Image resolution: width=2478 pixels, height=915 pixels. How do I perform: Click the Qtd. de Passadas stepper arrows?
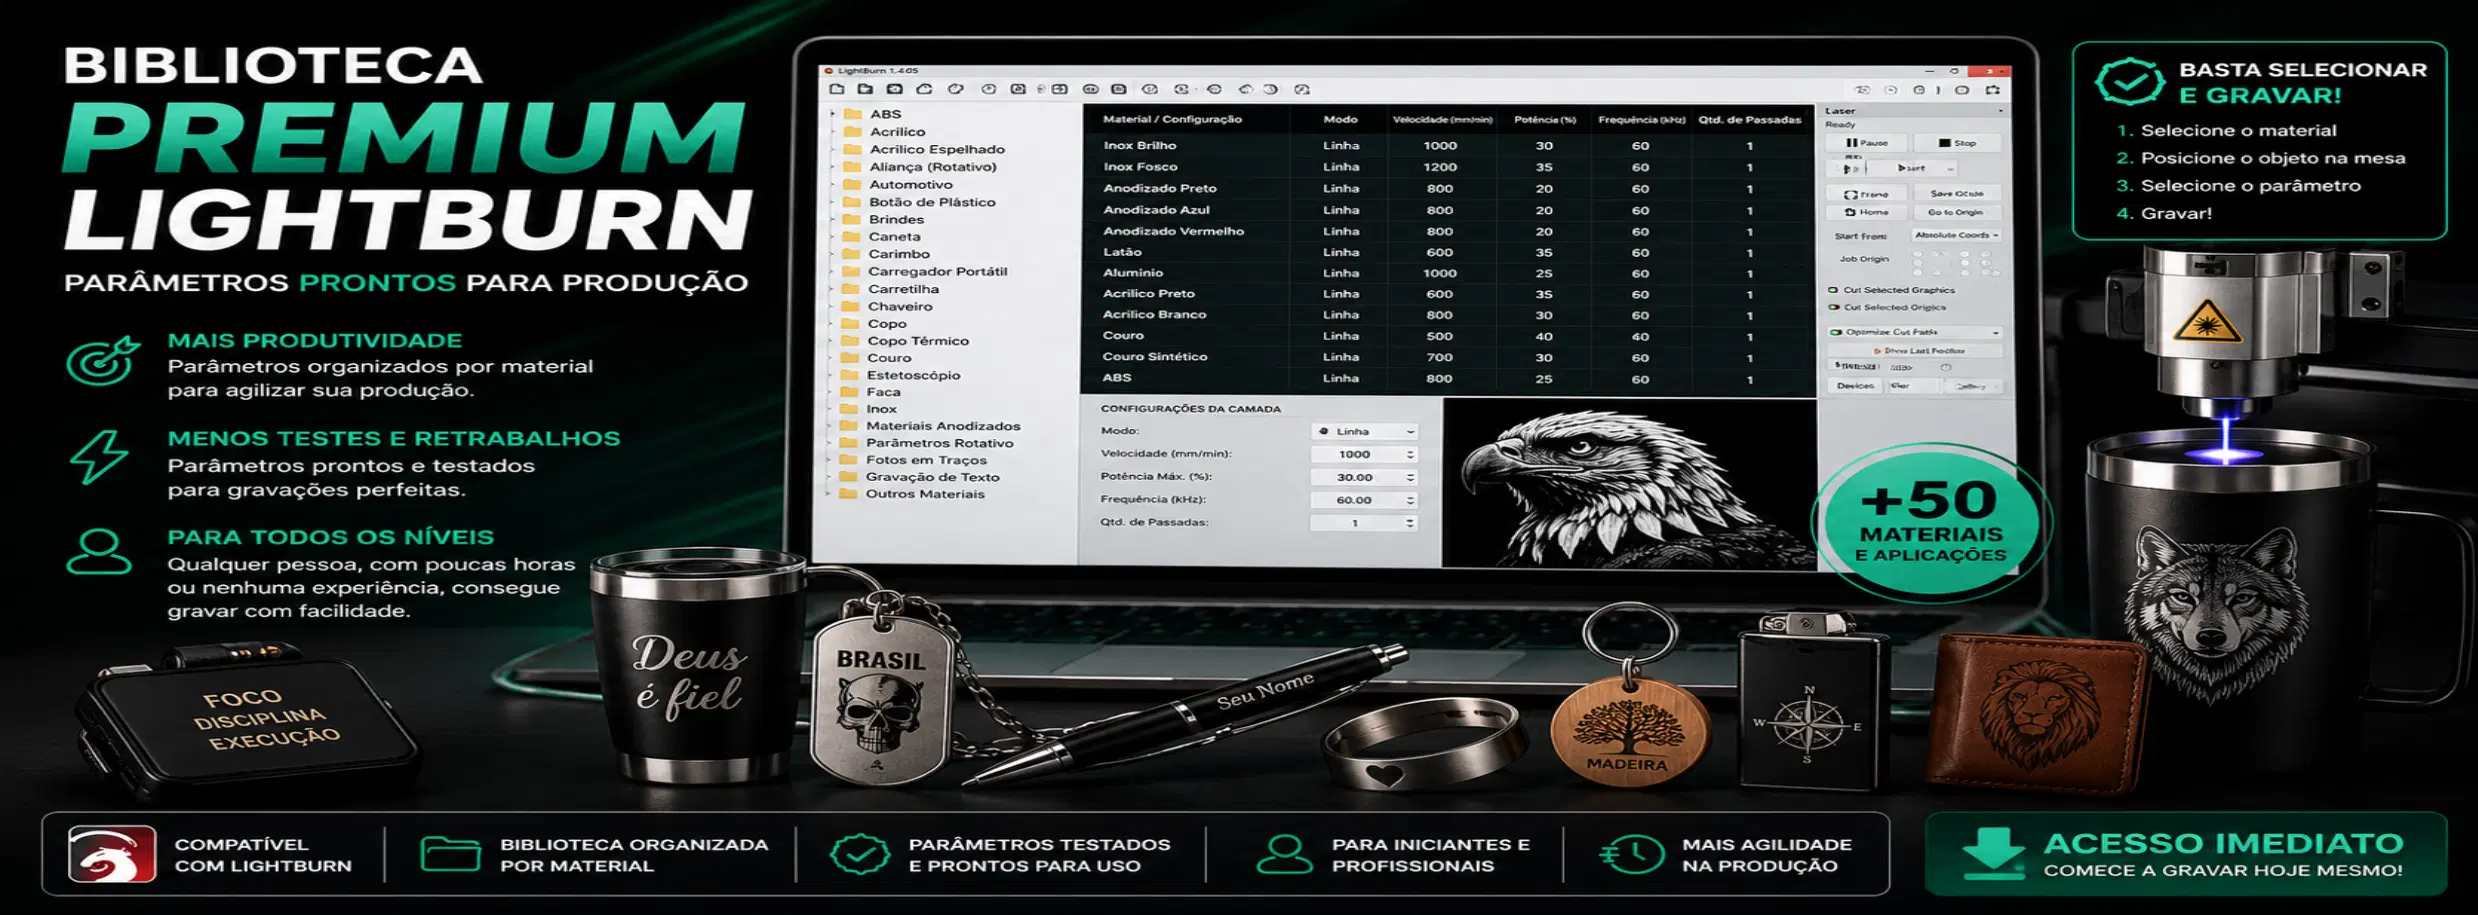pos(1411,523)
